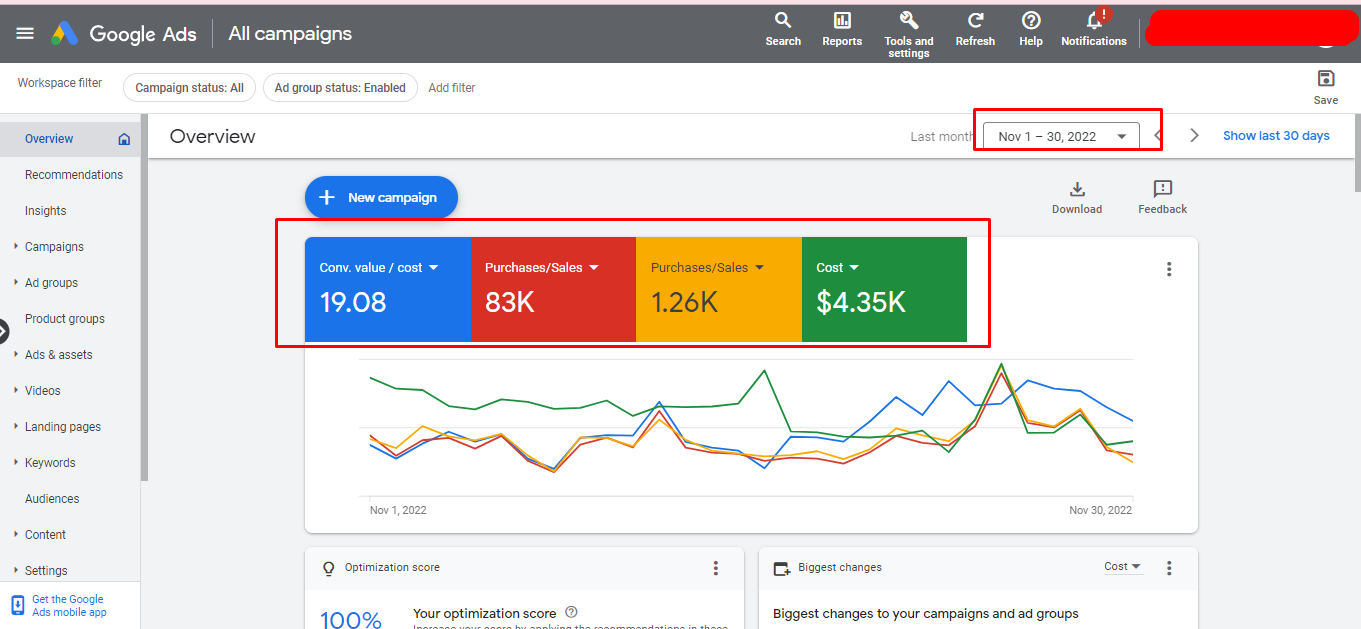Open Tools and settings wrench
The width and height of the screenshot is (1361, 629).
908,21
